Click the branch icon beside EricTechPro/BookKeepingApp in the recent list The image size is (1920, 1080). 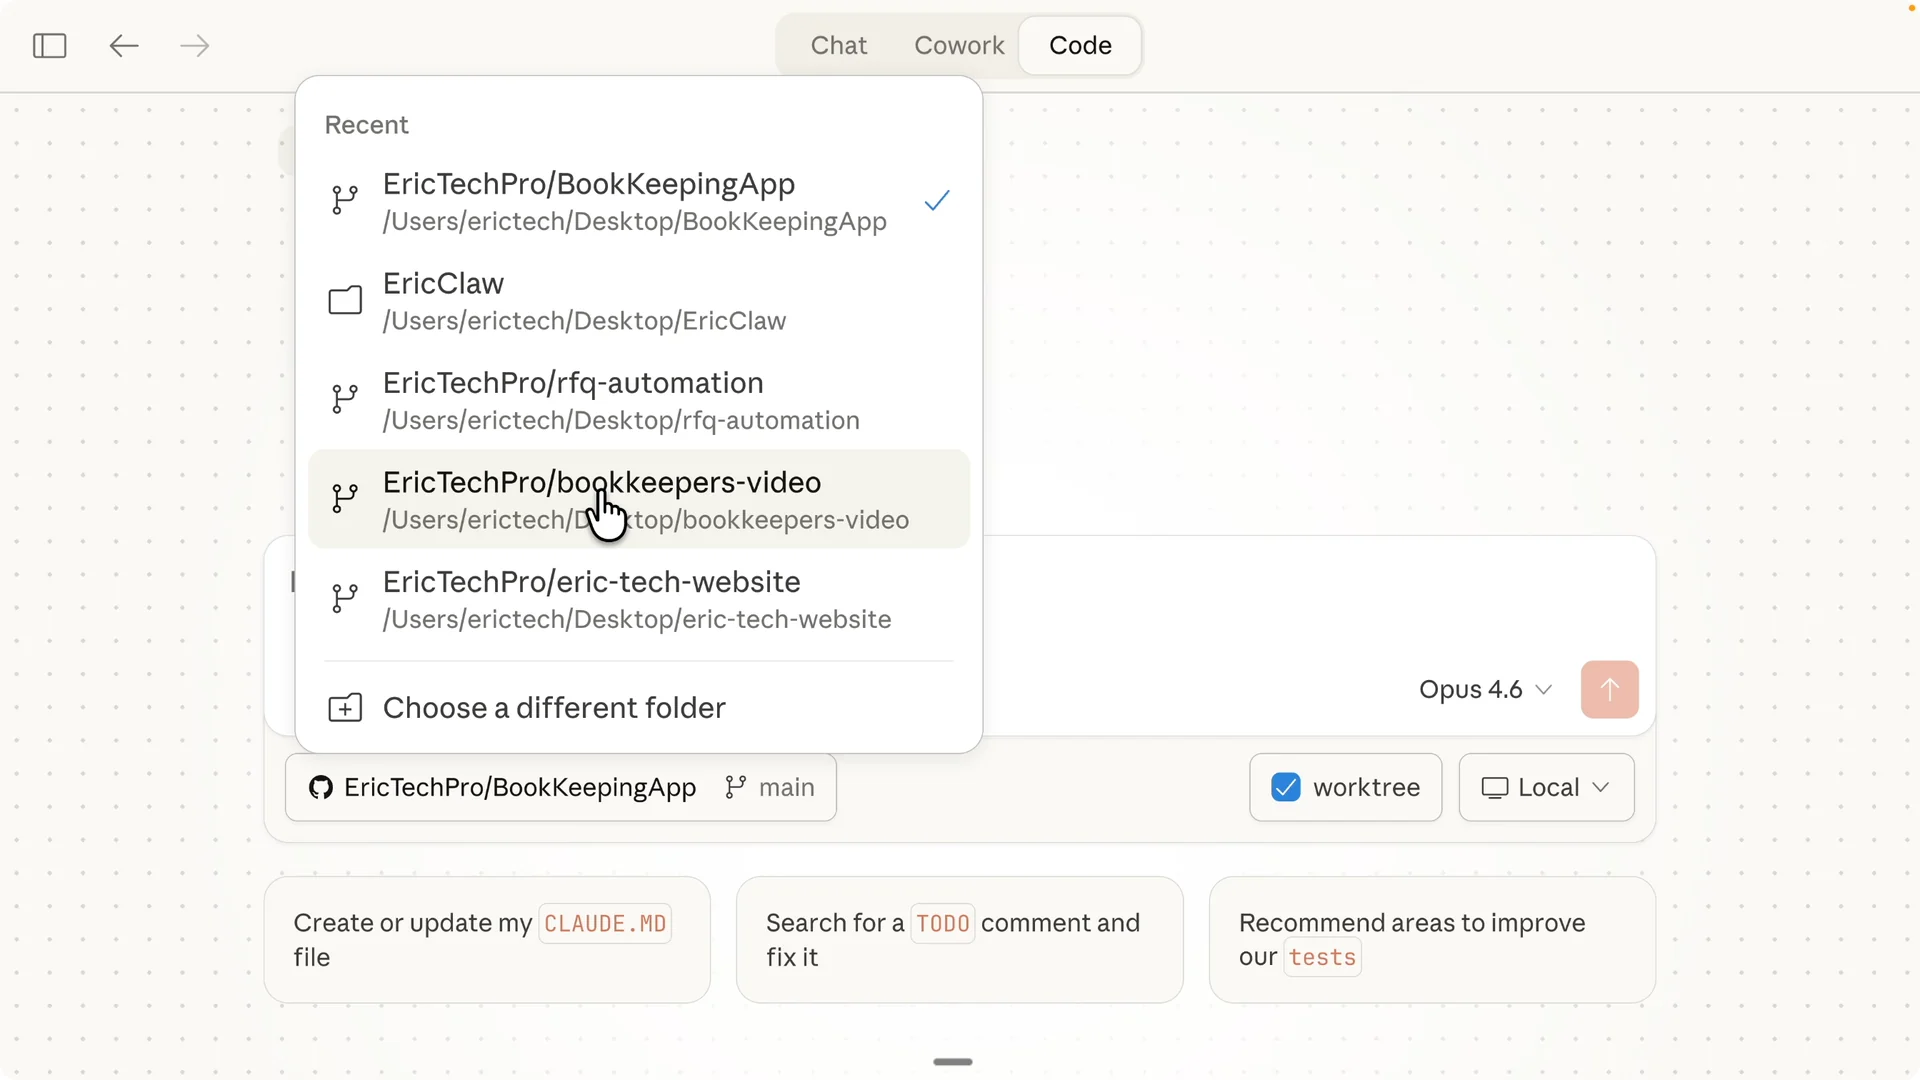click(345, 200)
